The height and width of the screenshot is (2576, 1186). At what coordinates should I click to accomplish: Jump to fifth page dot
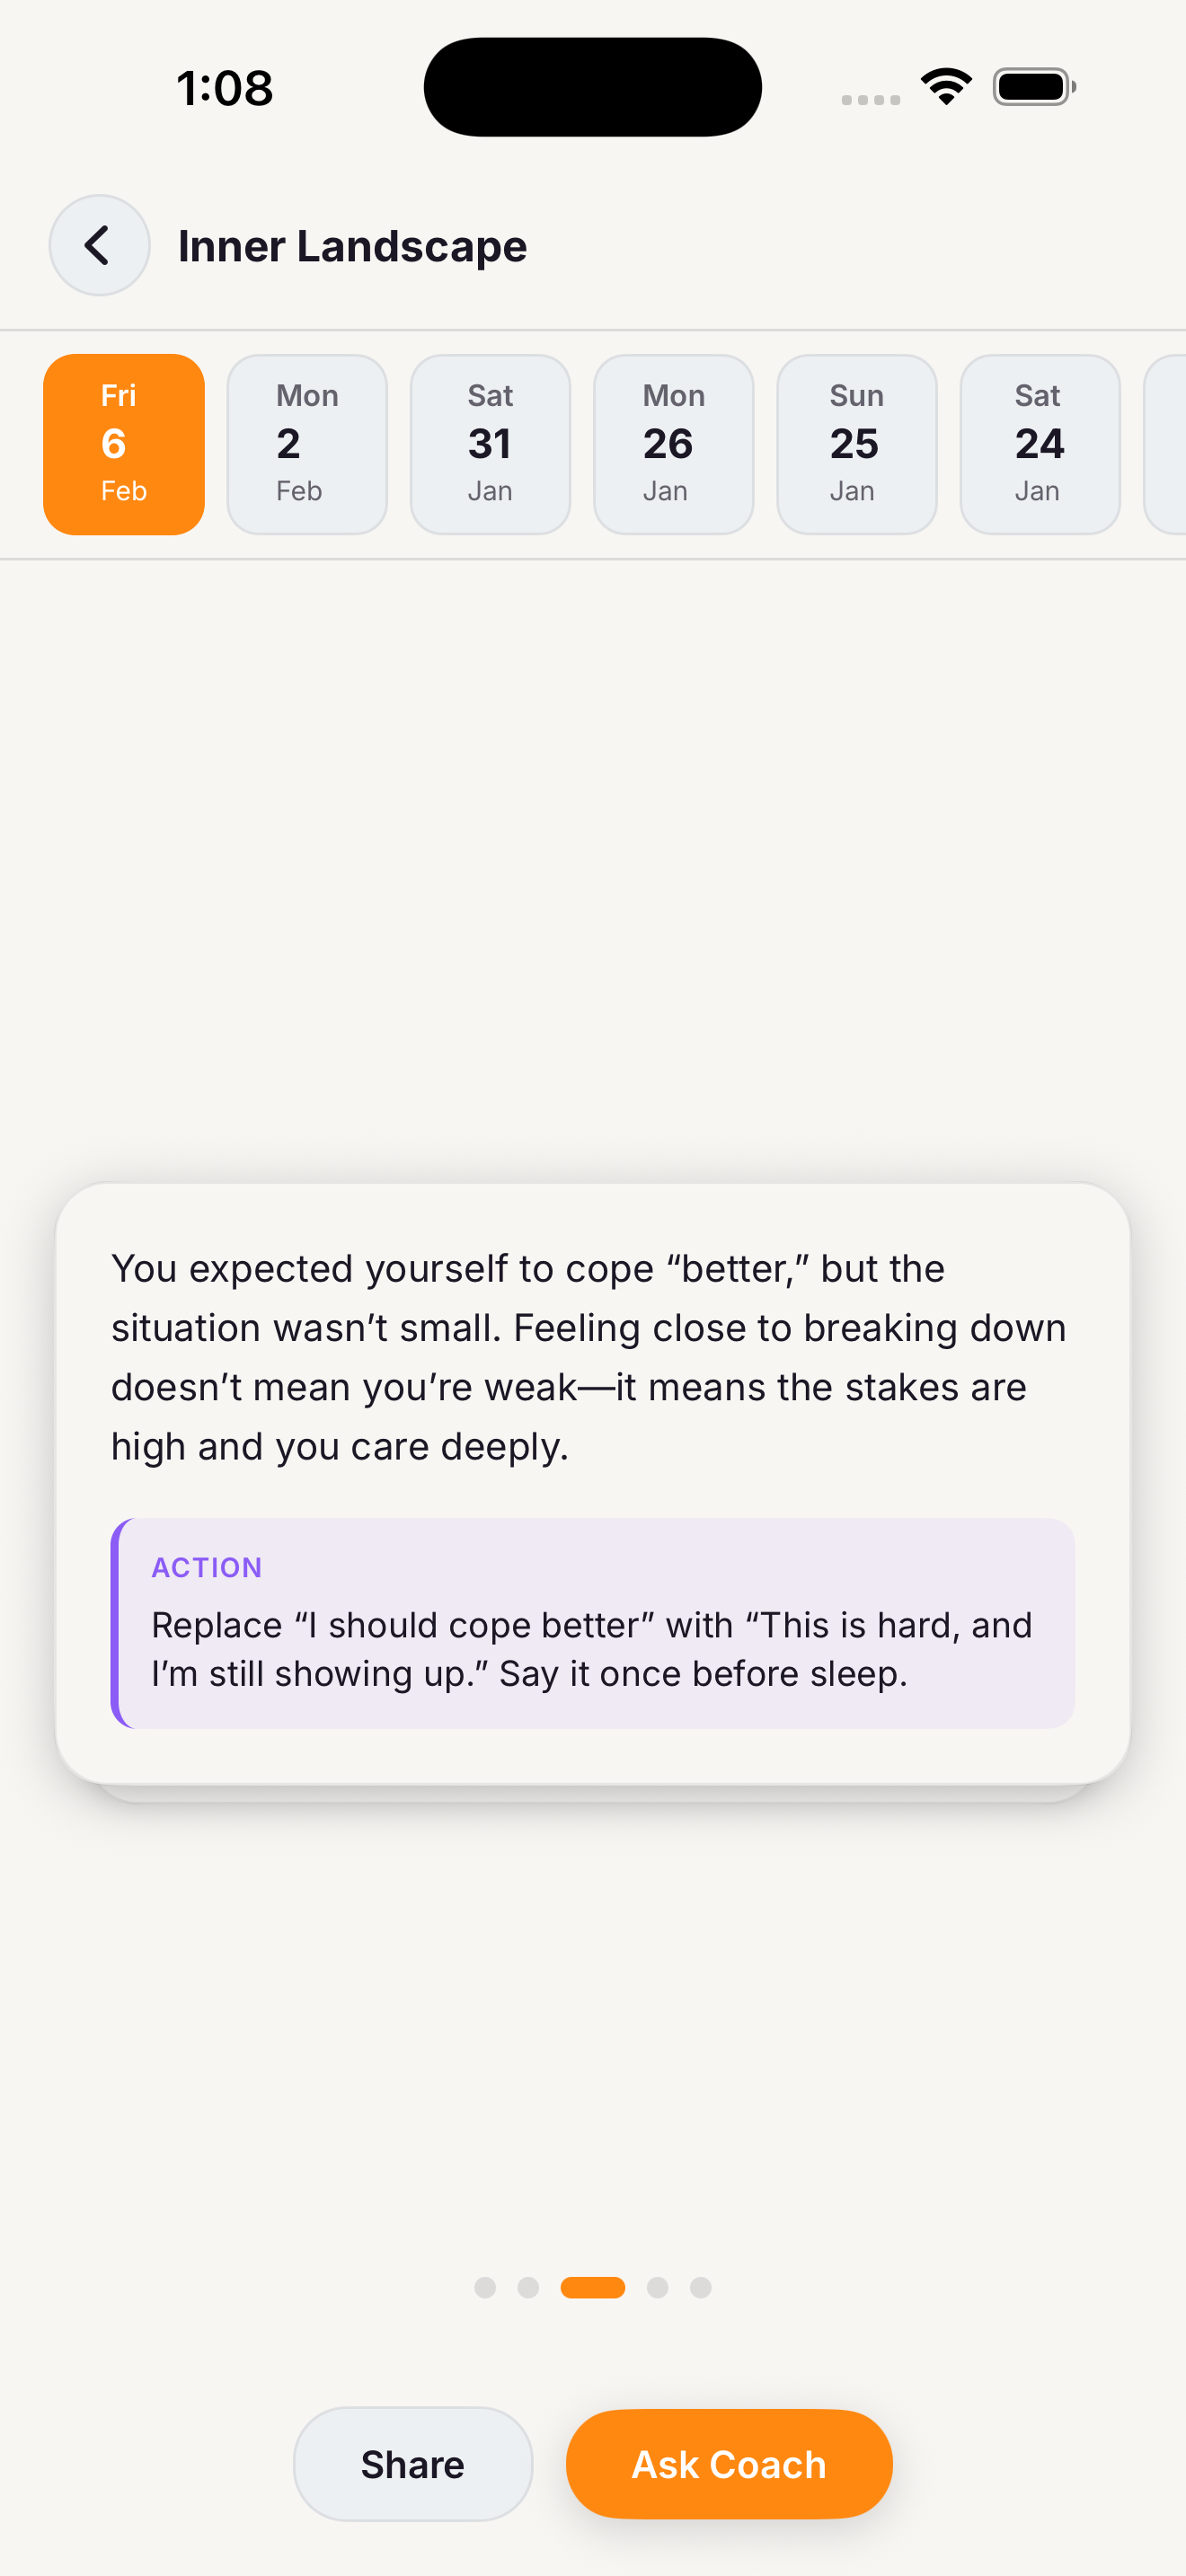[x=701, y=2288]
